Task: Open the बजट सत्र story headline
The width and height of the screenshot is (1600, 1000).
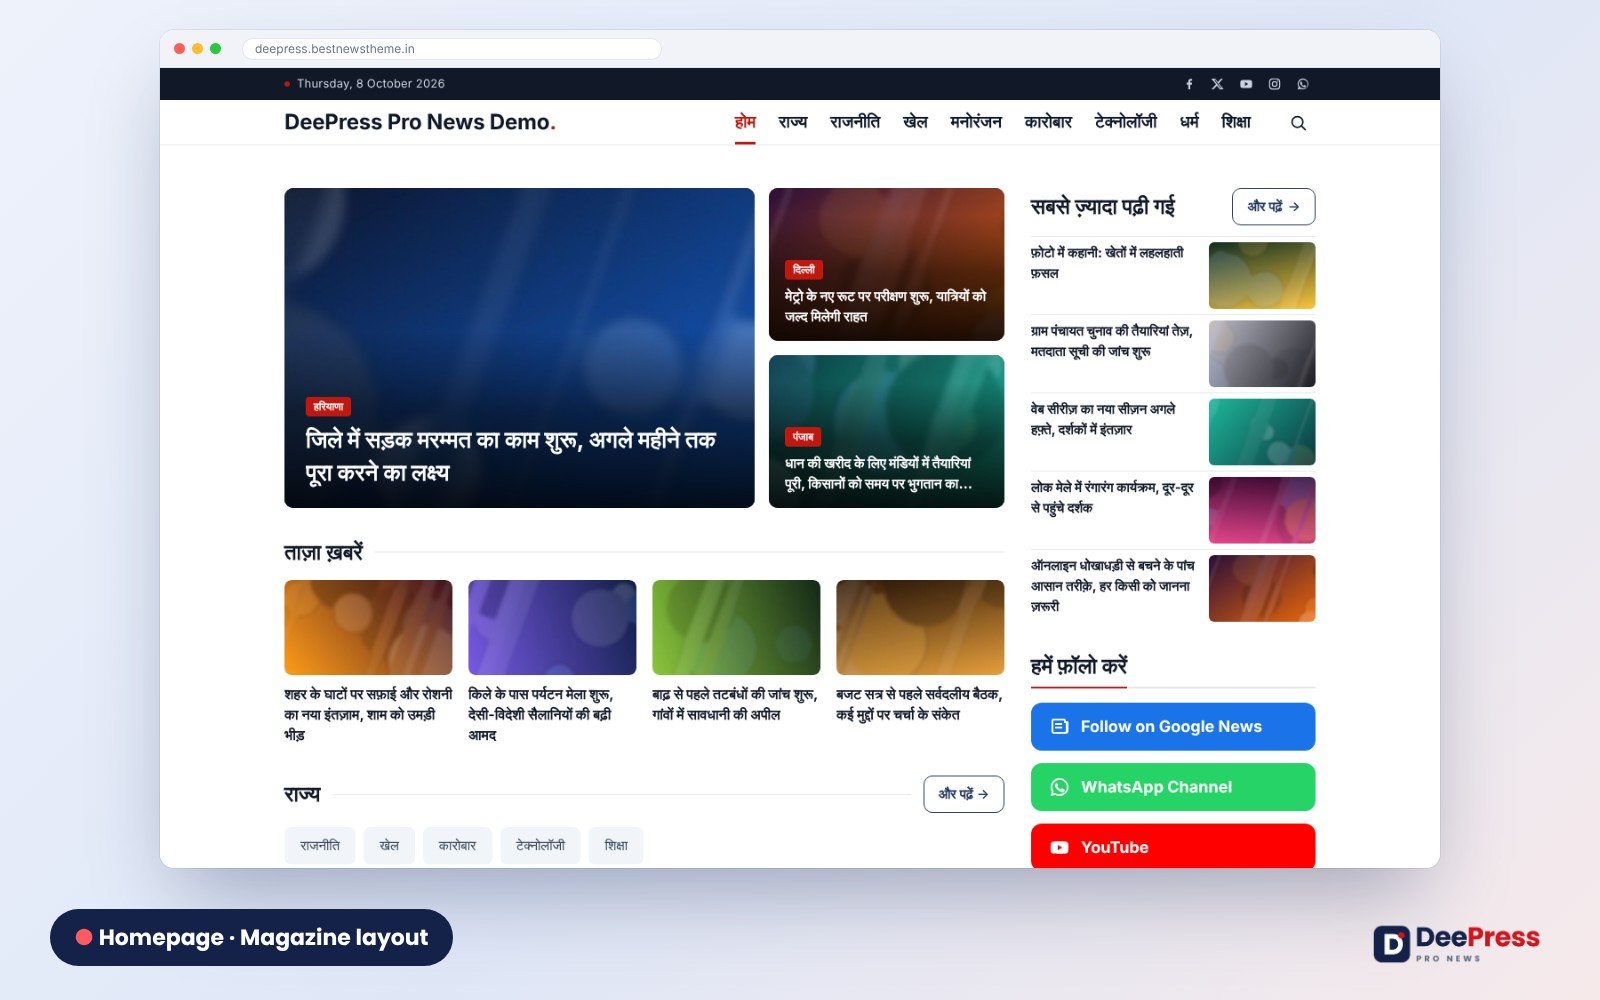Action: tap(919, 705)
